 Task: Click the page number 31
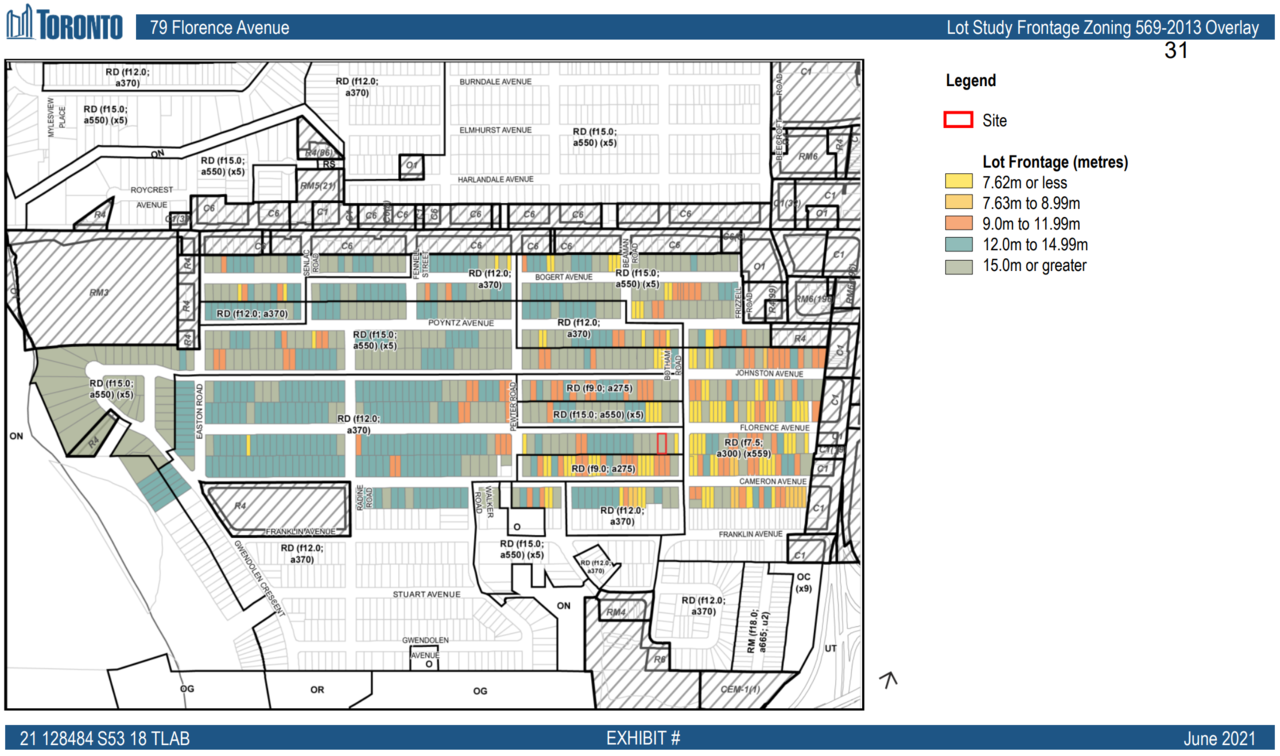[x=1176, y=51]
